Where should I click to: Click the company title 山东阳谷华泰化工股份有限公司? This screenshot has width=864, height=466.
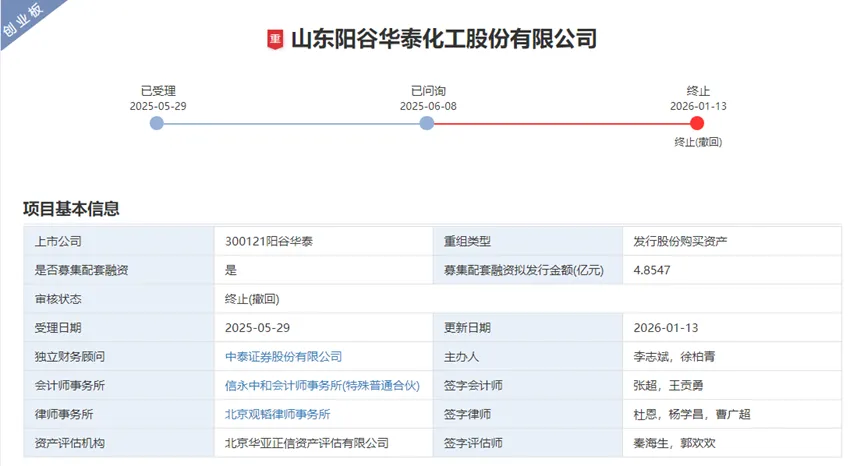pyautogui.click(x=444, y=39)
